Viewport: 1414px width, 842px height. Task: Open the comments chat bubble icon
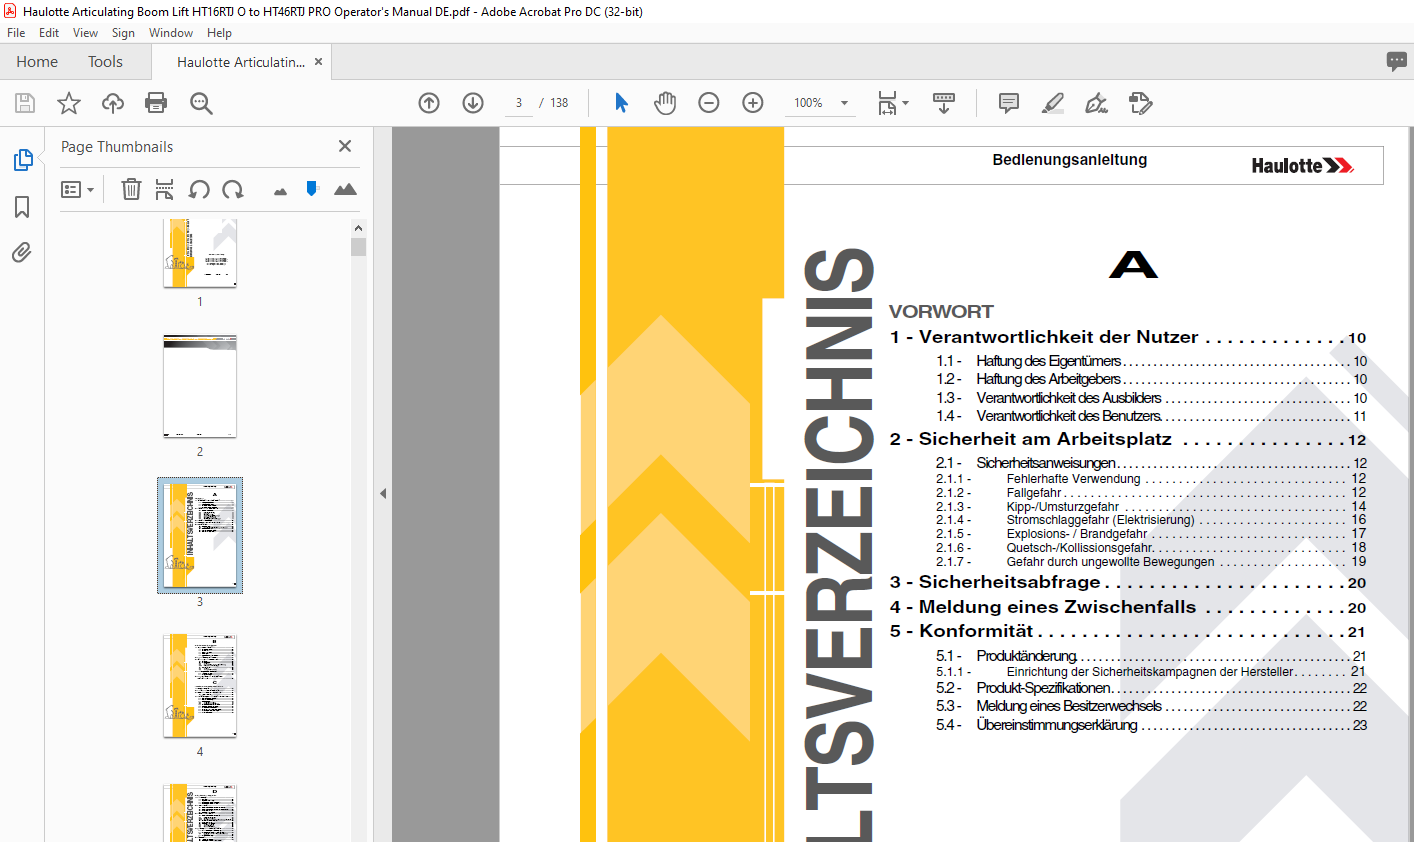1397,61
